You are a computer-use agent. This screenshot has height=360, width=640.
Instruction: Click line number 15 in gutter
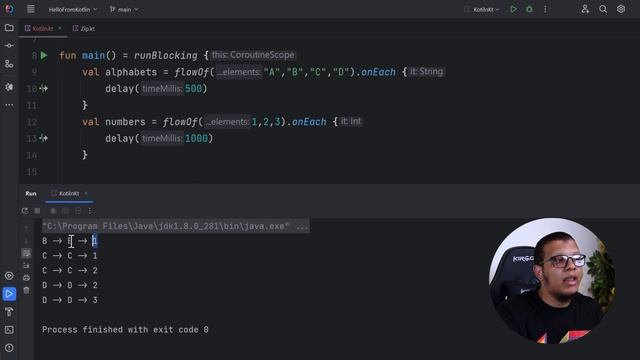32,172
